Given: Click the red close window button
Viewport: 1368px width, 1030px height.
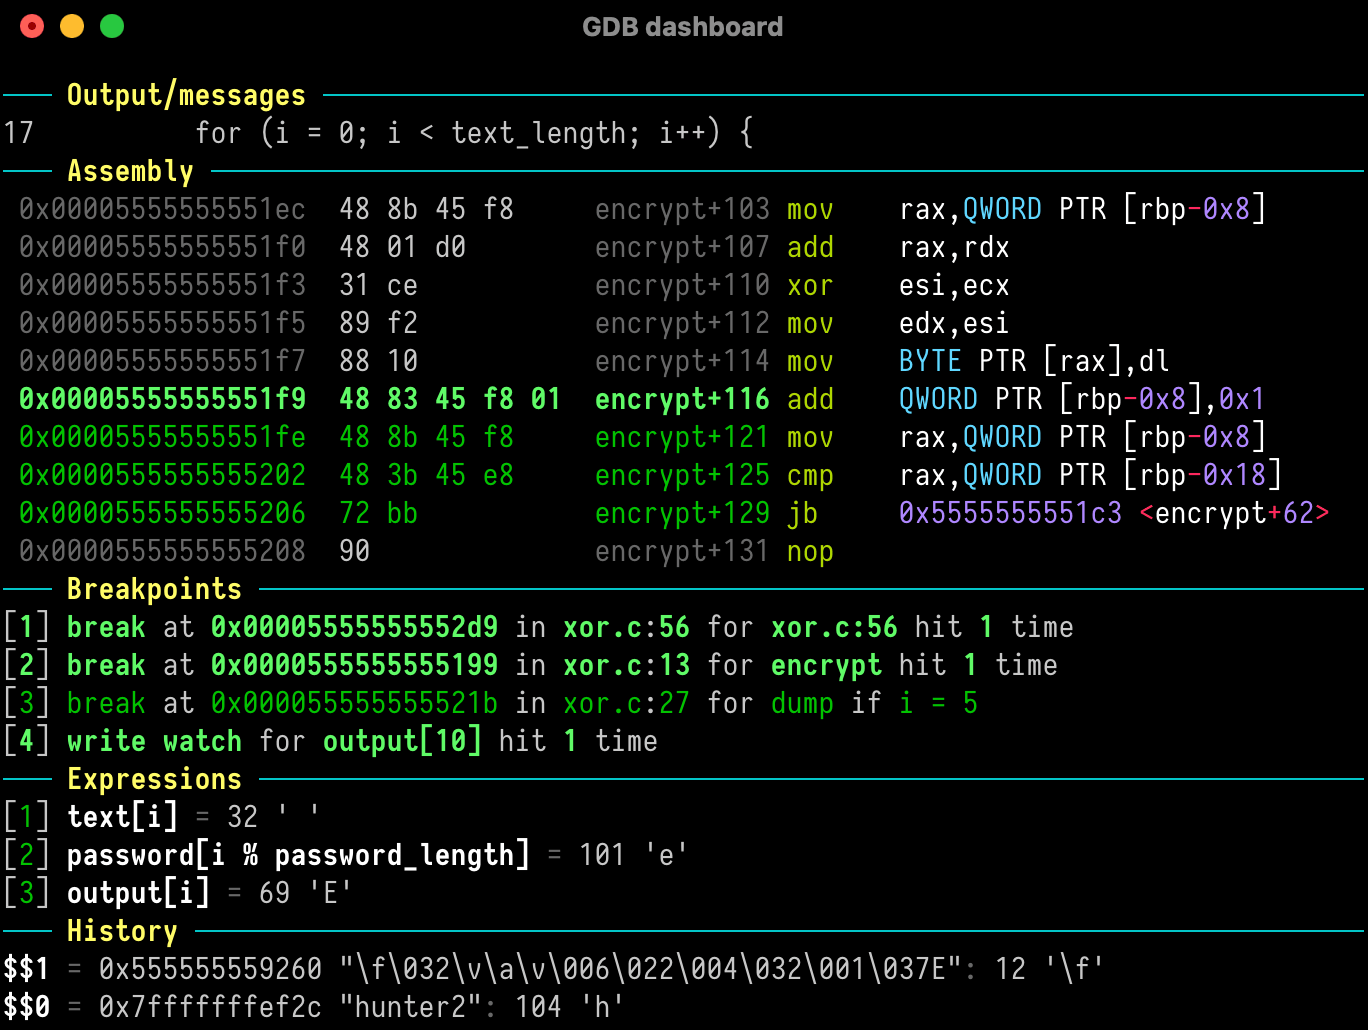Looking at the screenshot, I should 32,26.
